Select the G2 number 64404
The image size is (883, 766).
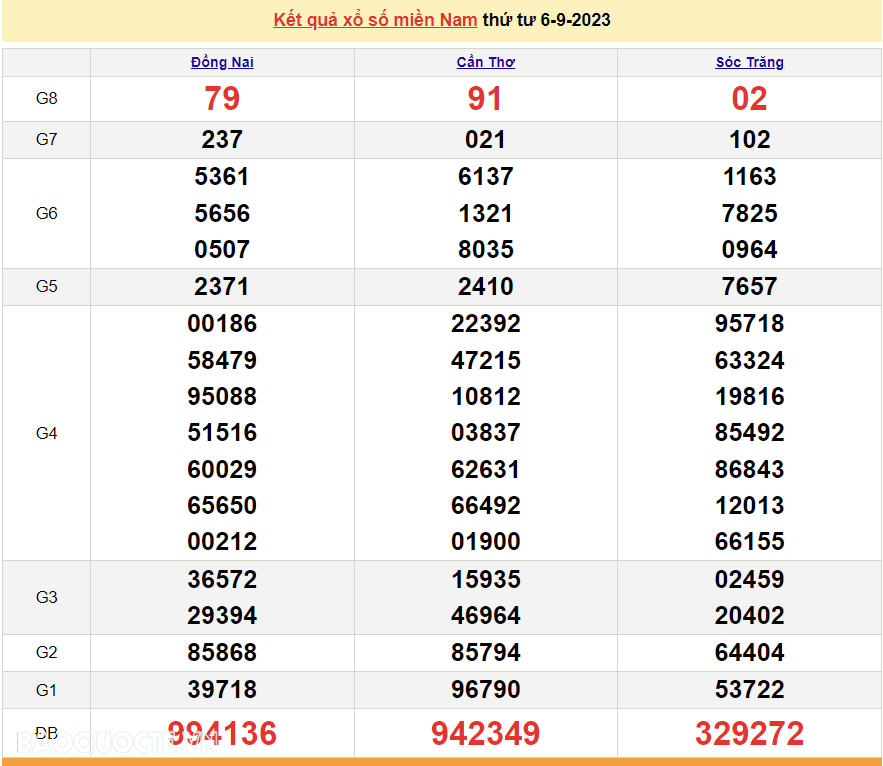coord(749,653)
